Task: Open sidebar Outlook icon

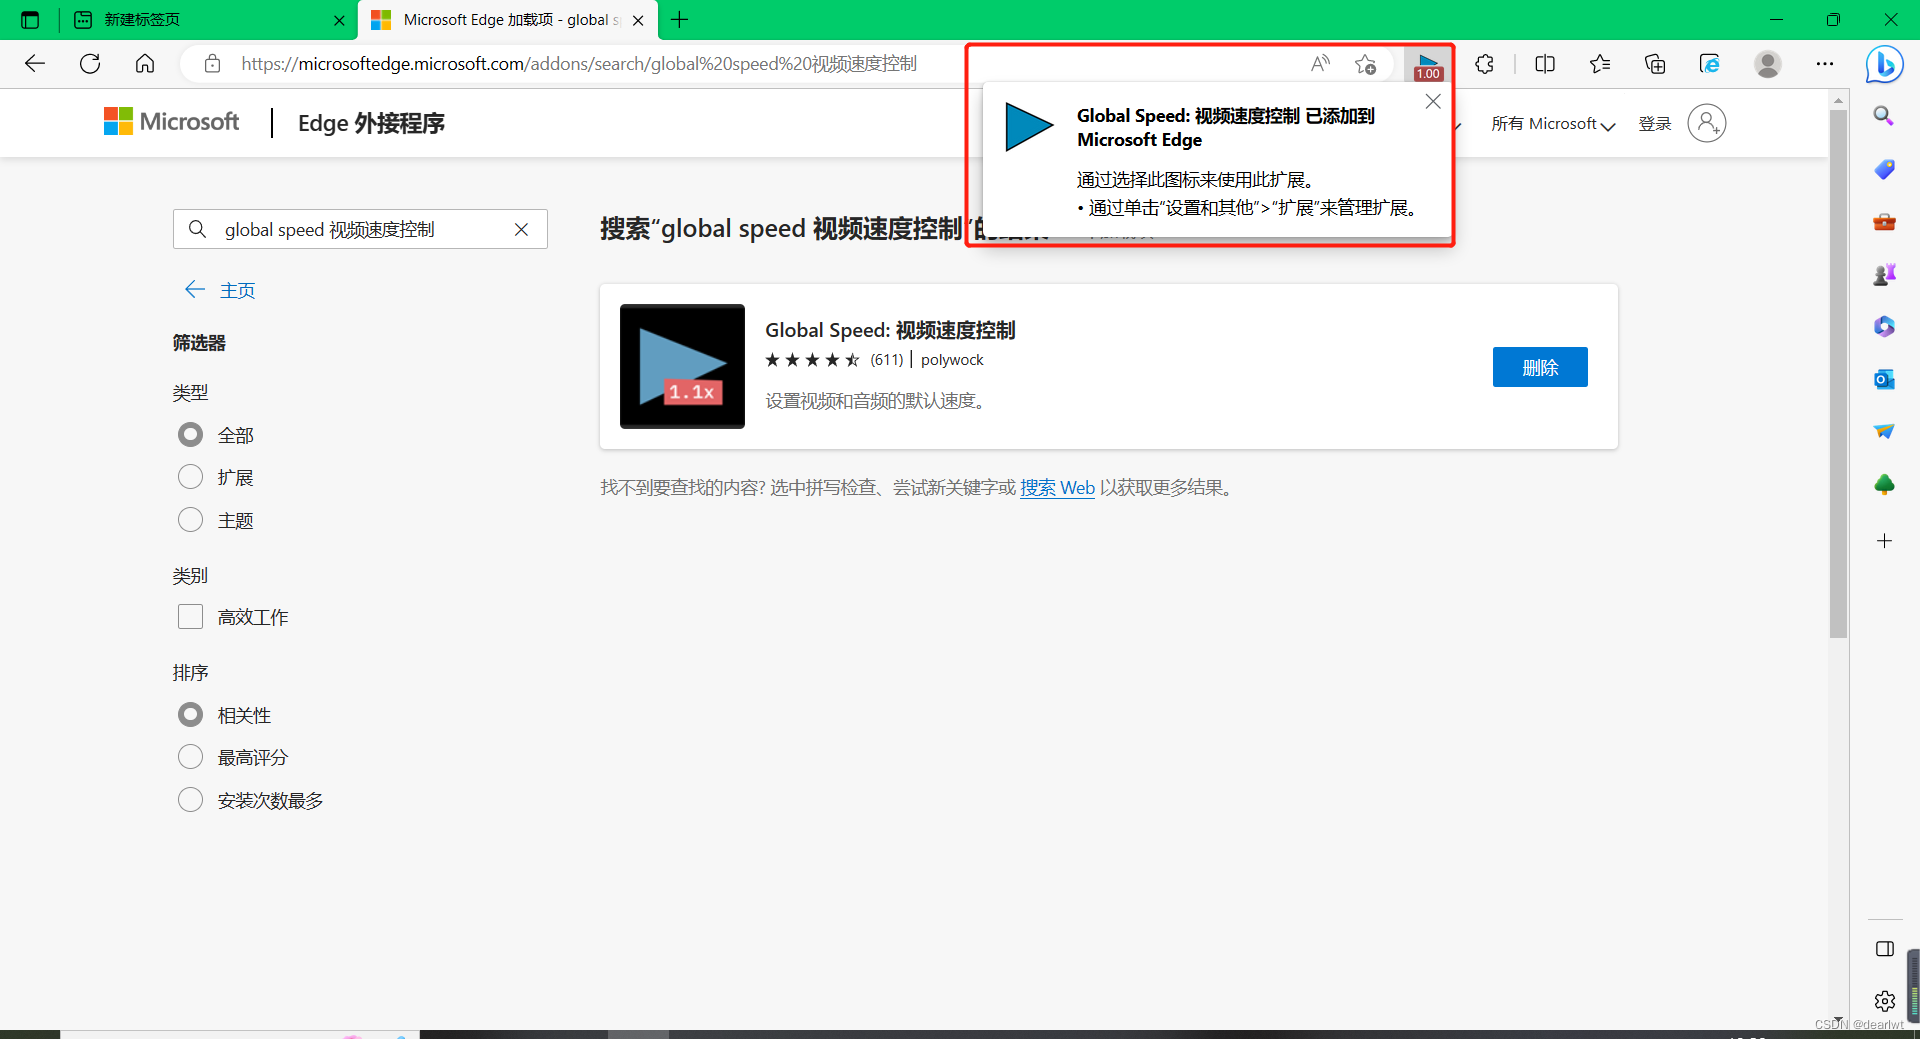Action: 1884,379
